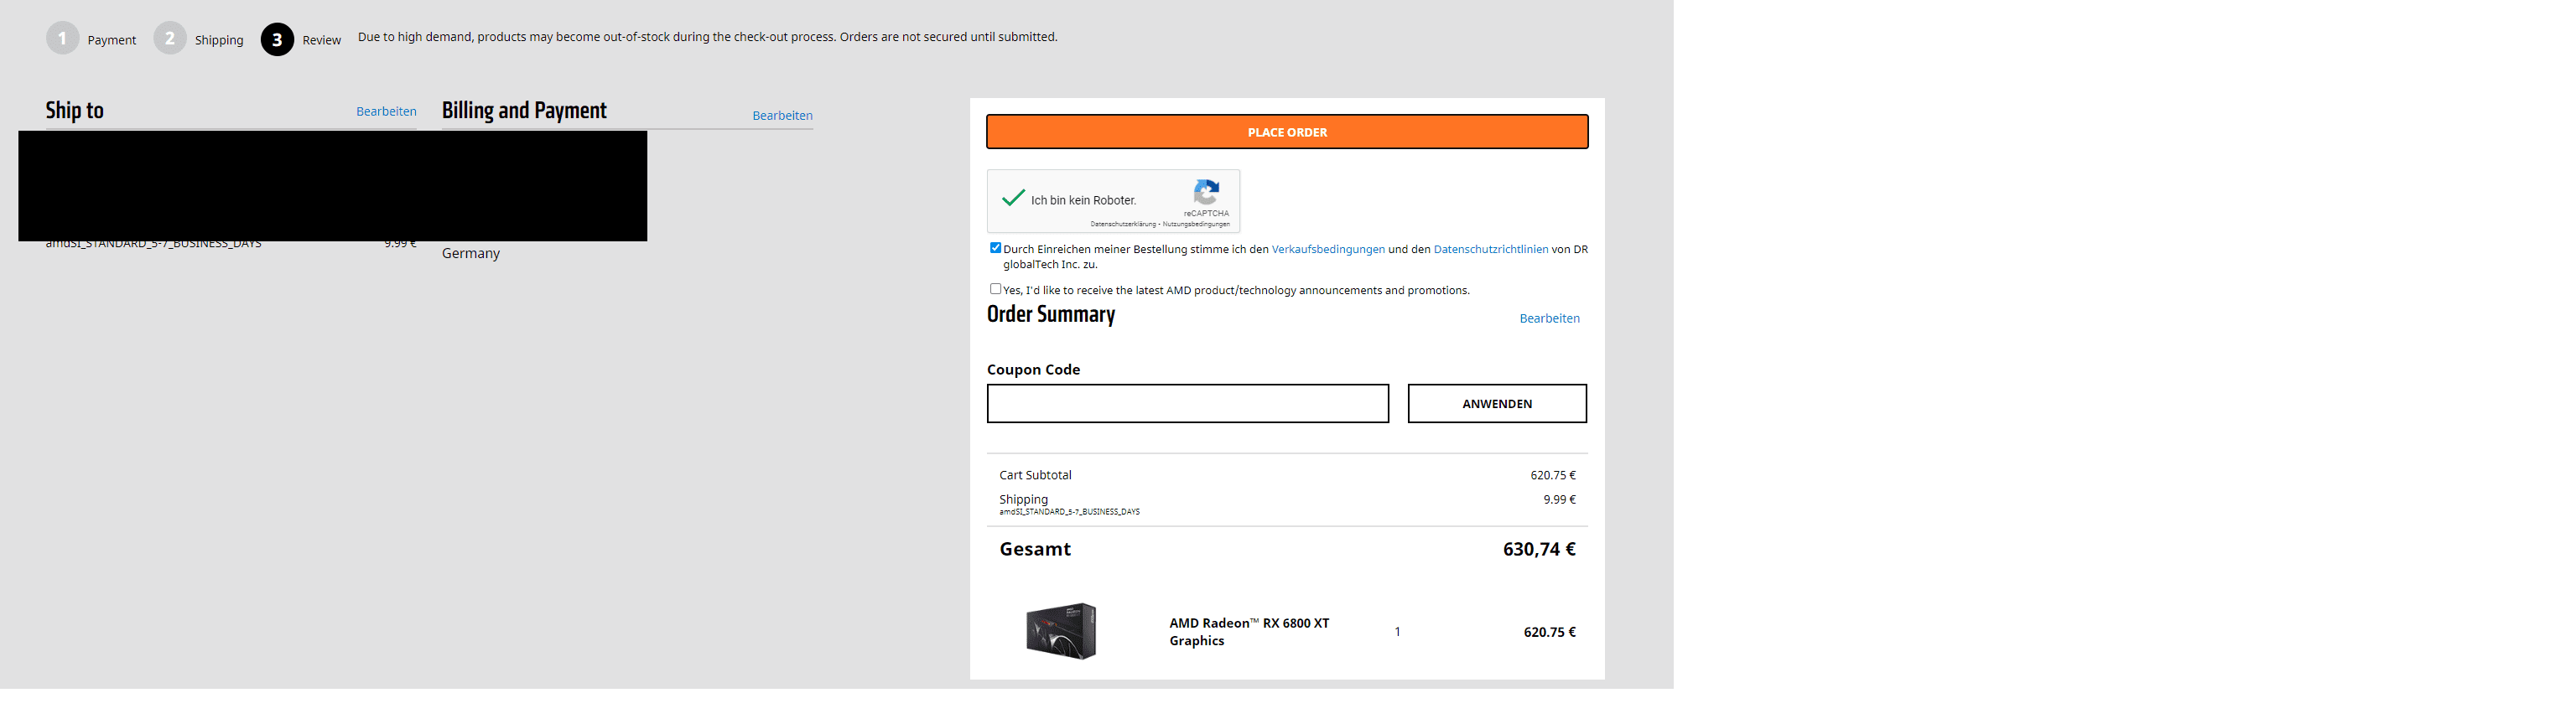Go to the Payment step label

click(111, 40)
